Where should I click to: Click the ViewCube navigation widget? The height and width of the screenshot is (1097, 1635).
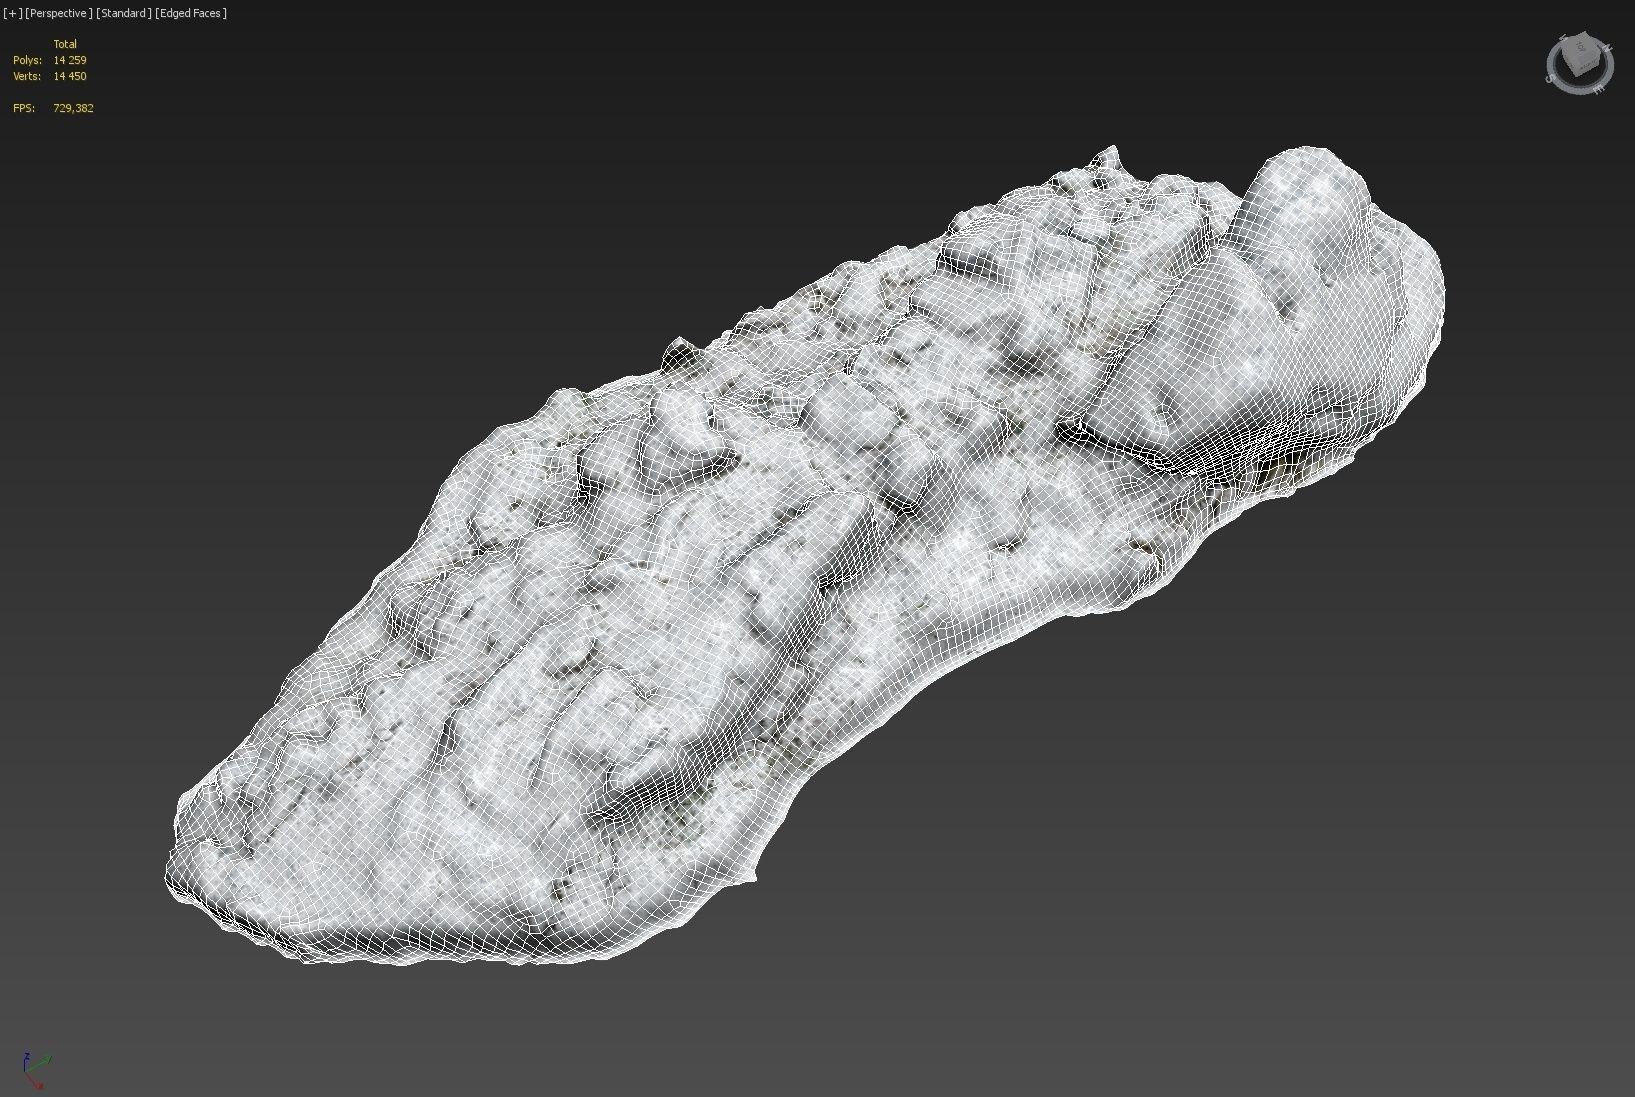(x=1580, y=62)
